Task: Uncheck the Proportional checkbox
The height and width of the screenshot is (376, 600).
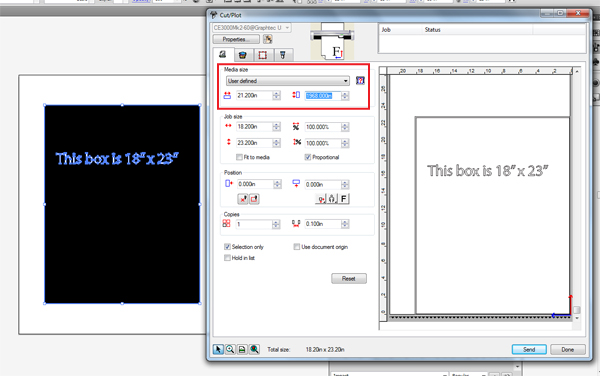Action: pyautogui.click(x=308, y=157)
